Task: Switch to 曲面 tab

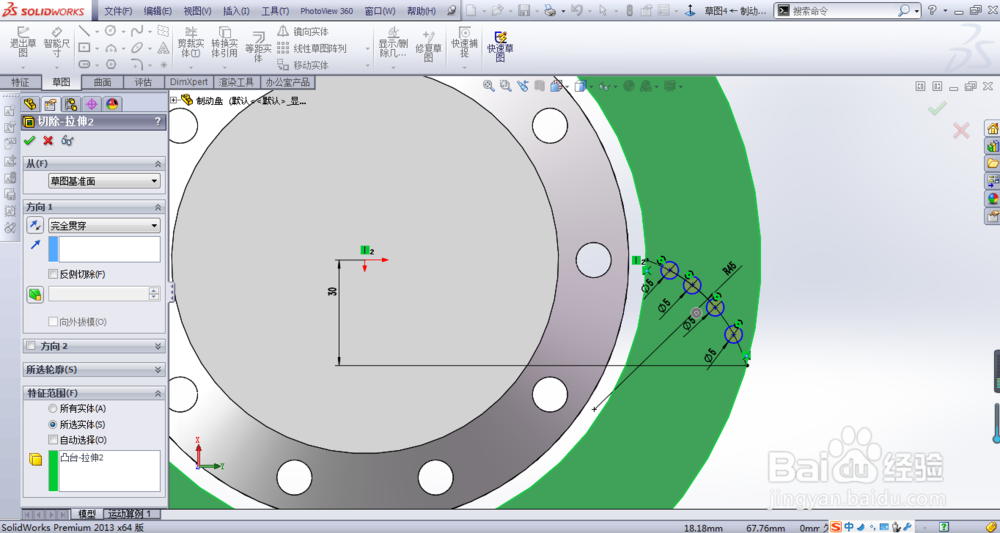Action: 102,82
